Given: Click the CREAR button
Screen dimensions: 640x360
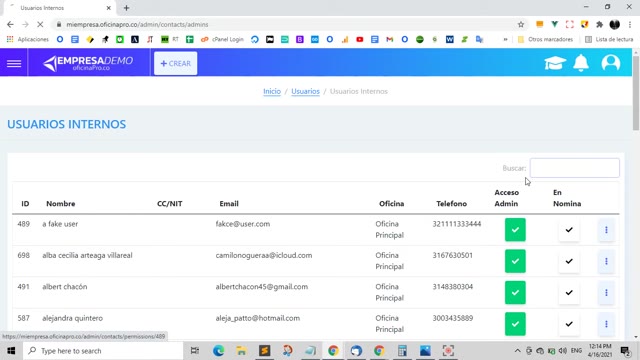Looking at the screenshot, I should pos(176,63).
